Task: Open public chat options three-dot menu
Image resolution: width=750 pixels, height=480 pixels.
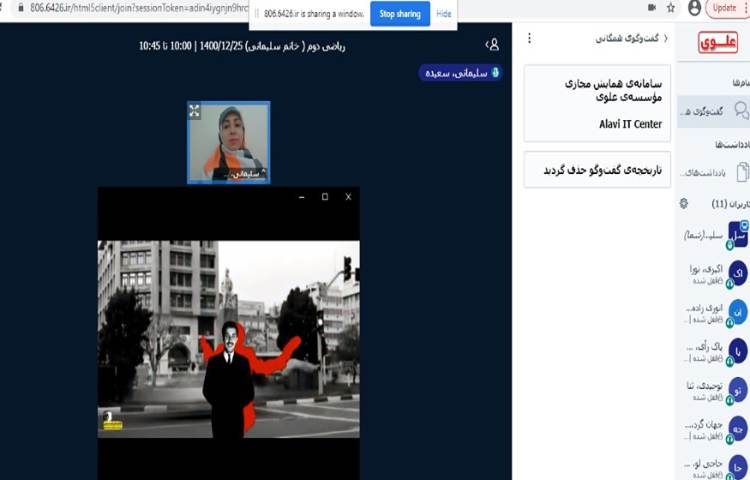Action: (530, 38)
